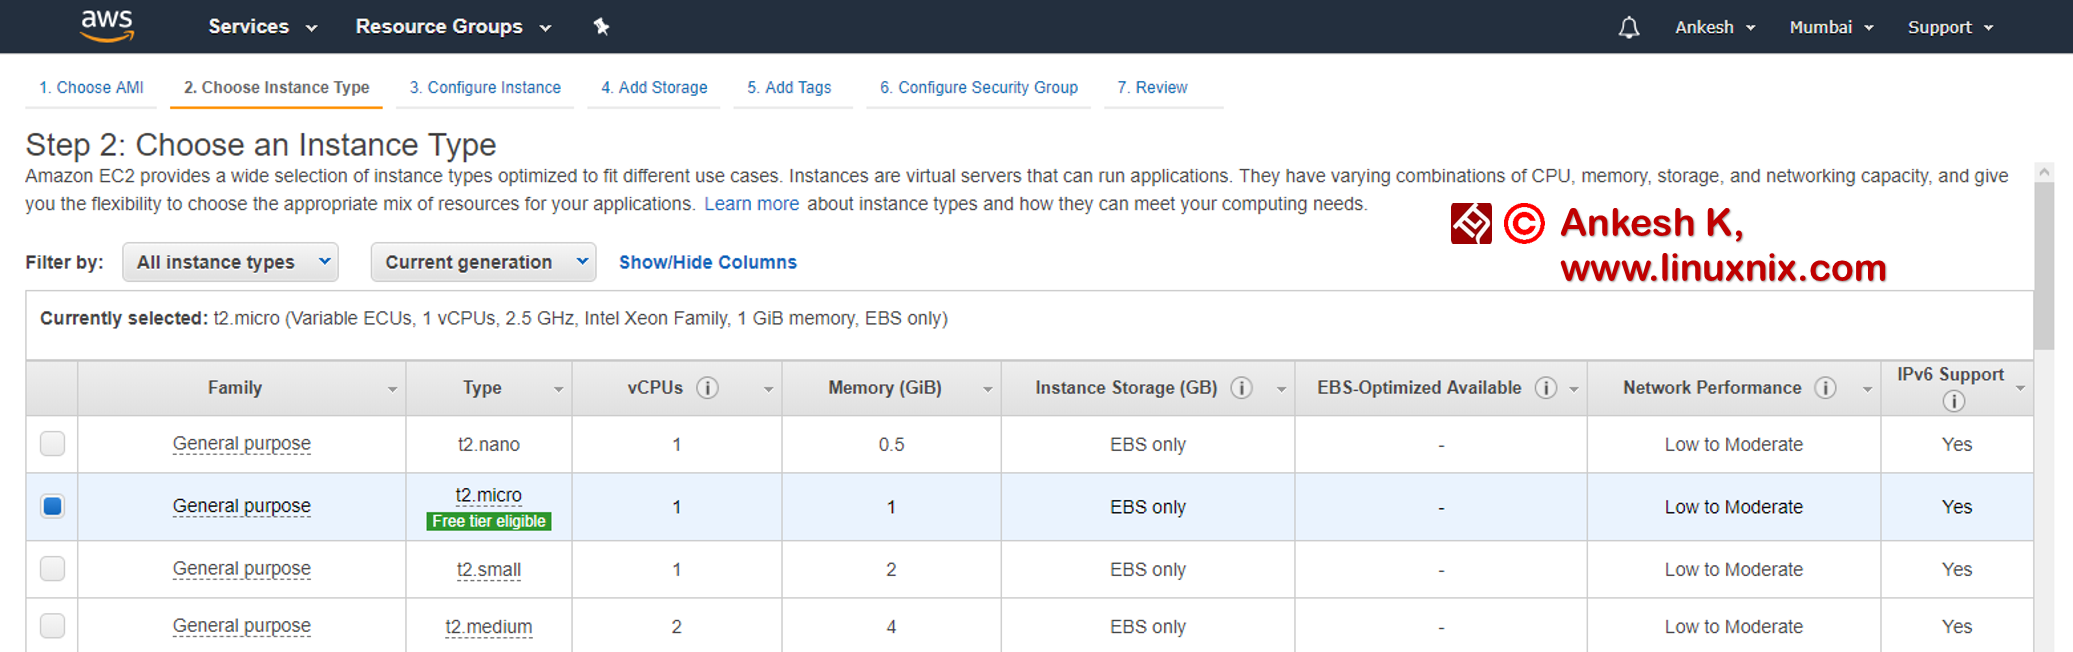Click the Network Performance info icon
Image resolution: width=2073 pixels, height=652 pixels.
pos(1825,388)
